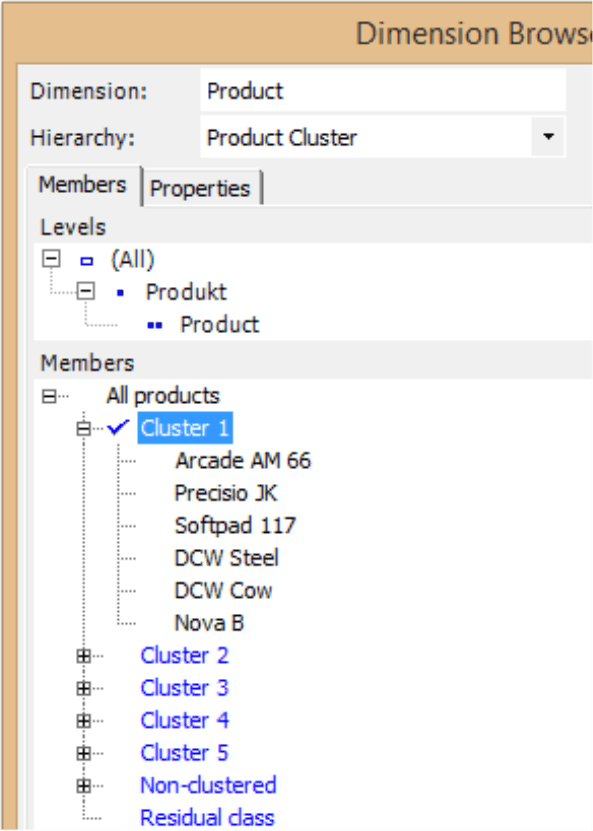Click the Dimension field showing Product
Image resolution: width=593 pixels, height=831 pixels.
click(x=383, y=91)
